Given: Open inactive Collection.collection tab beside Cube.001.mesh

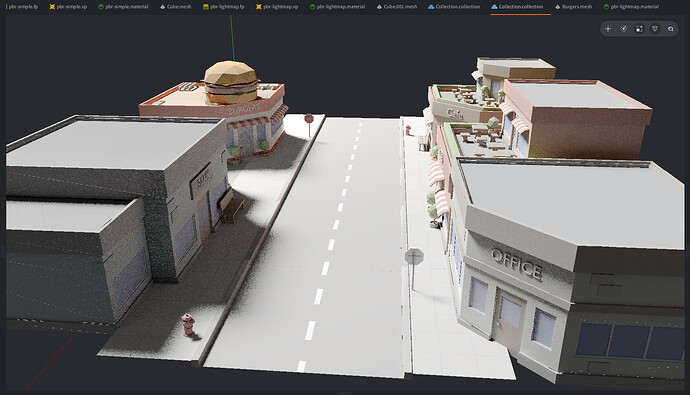Looking at the screenshot, I should tap(454, 7).
